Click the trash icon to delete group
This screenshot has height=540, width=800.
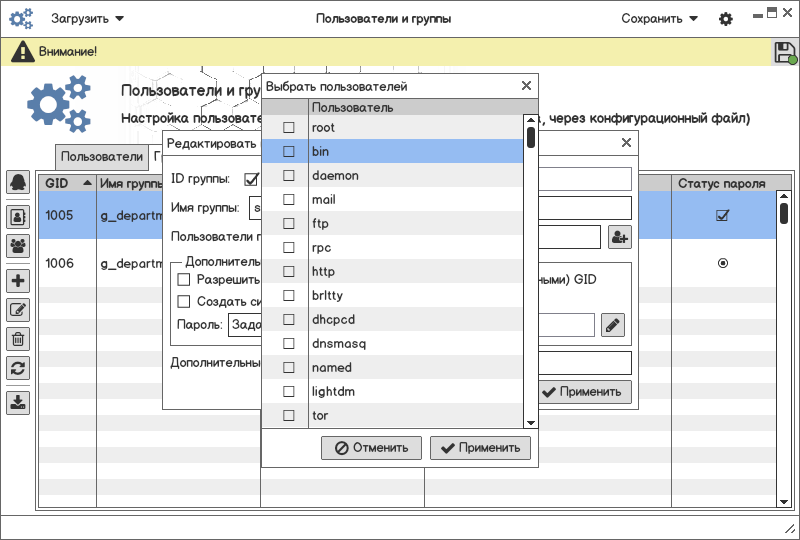[x=18, y=339]
